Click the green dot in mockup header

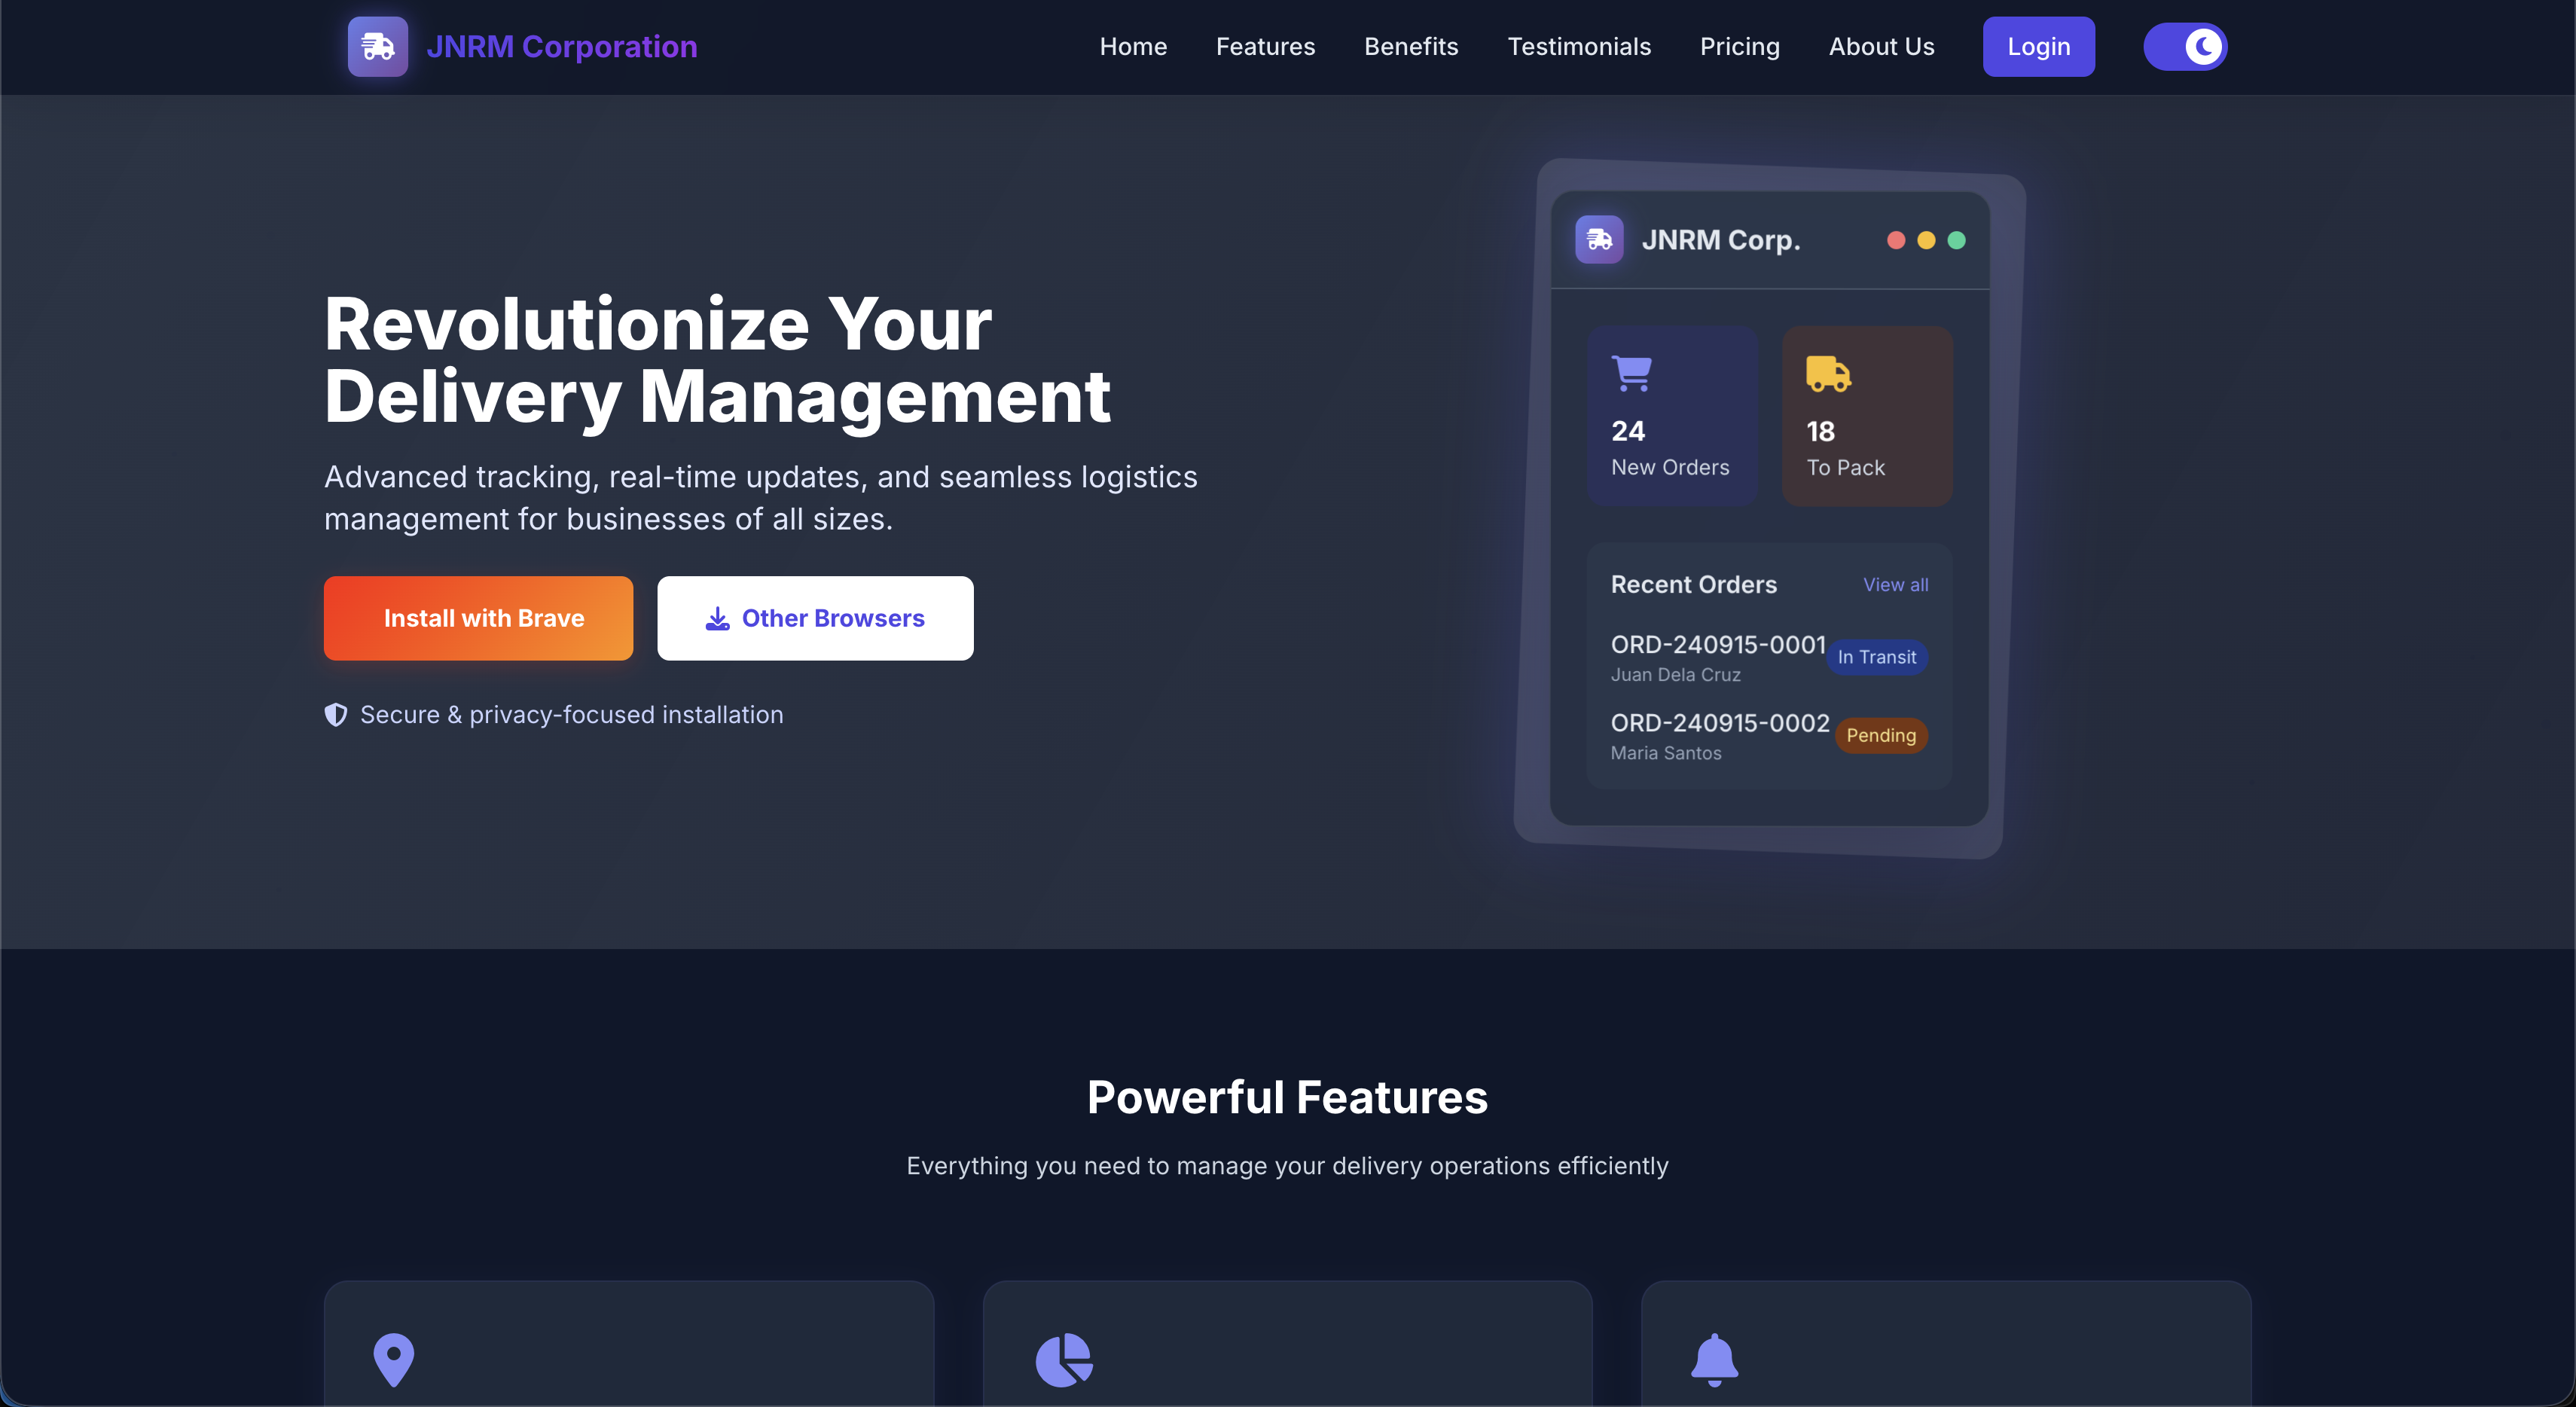[1956, 240]
